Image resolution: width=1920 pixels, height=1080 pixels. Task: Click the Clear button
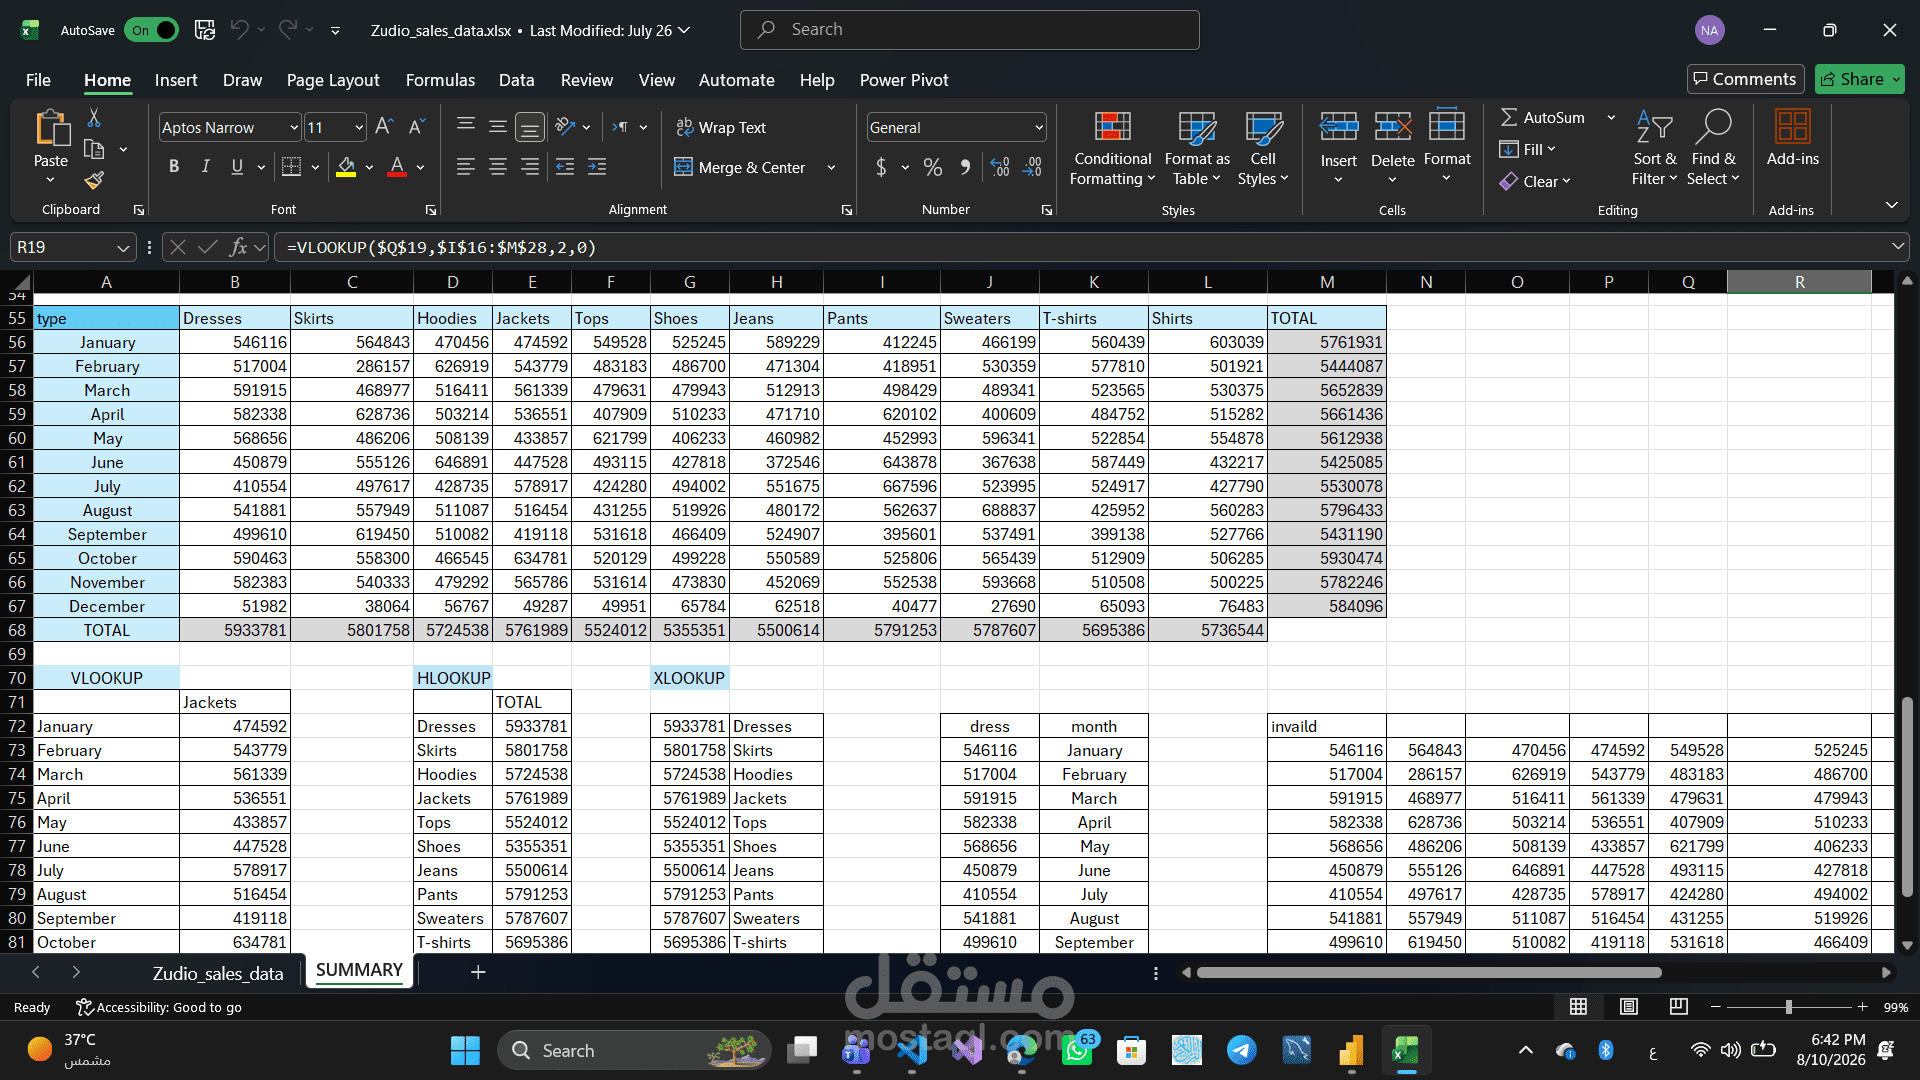[x=1535, y=181]
